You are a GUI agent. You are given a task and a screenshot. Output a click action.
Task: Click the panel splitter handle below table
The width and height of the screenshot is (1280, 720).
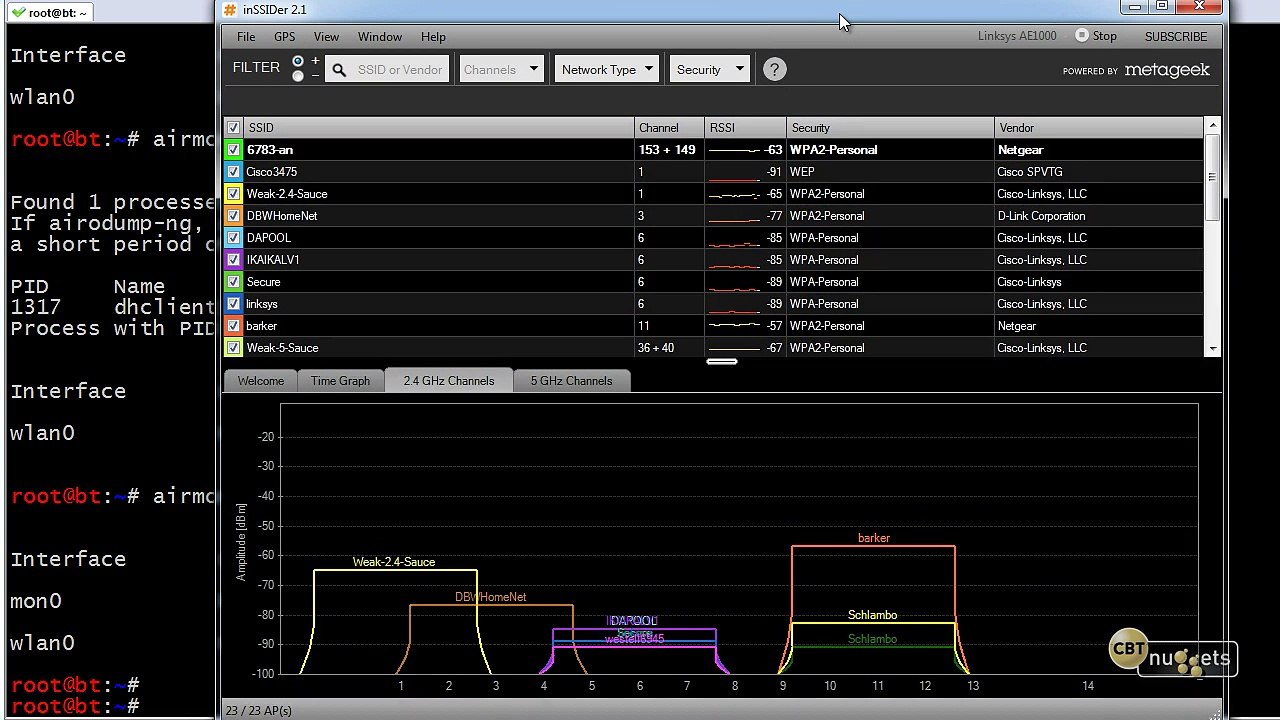tap(722, 362)
